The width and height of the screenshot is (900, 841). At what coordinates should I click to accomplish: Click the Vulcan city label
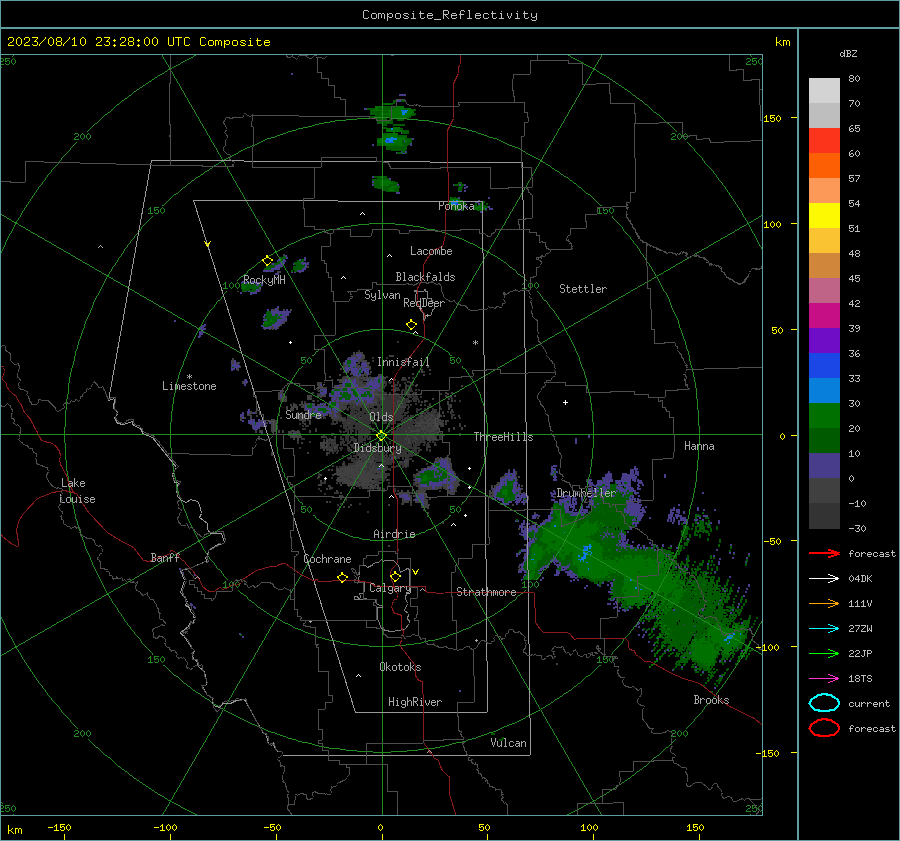point(508,743)
